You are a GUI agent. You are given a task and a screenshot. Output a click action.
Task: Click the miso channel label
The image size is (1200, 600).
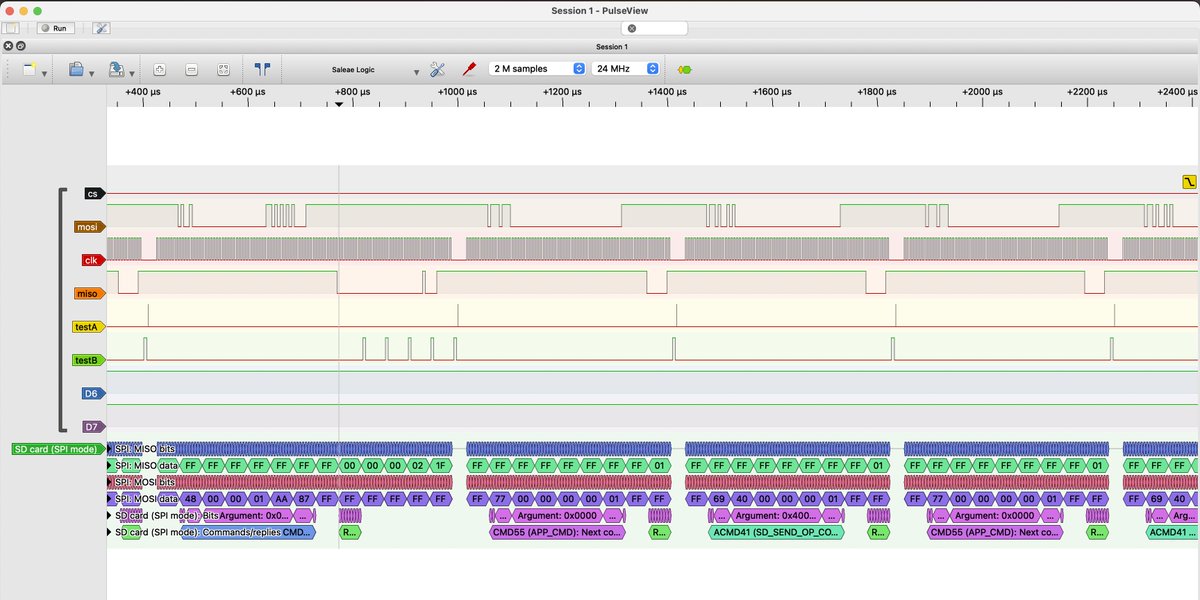(90, 293)
